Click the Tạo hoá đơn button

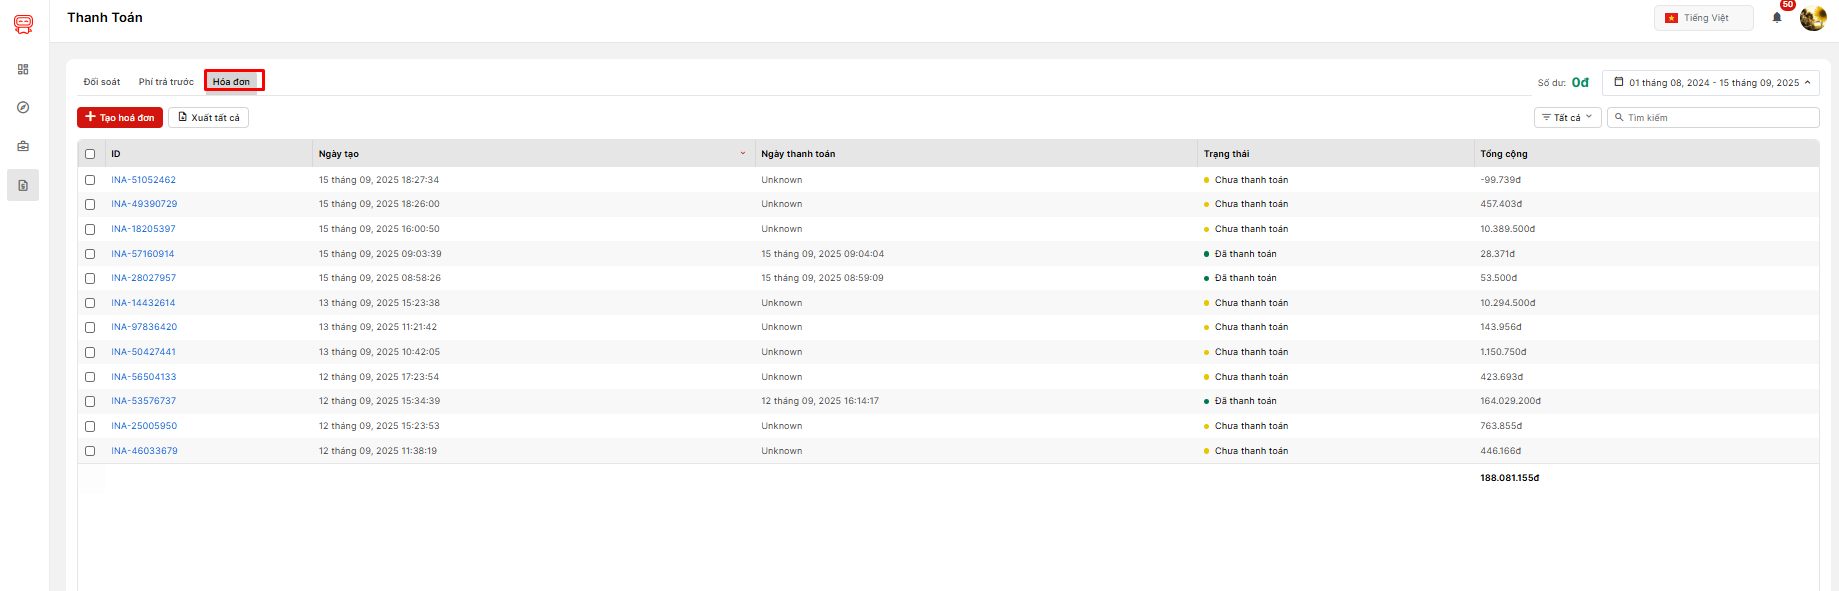pos(120,118)
